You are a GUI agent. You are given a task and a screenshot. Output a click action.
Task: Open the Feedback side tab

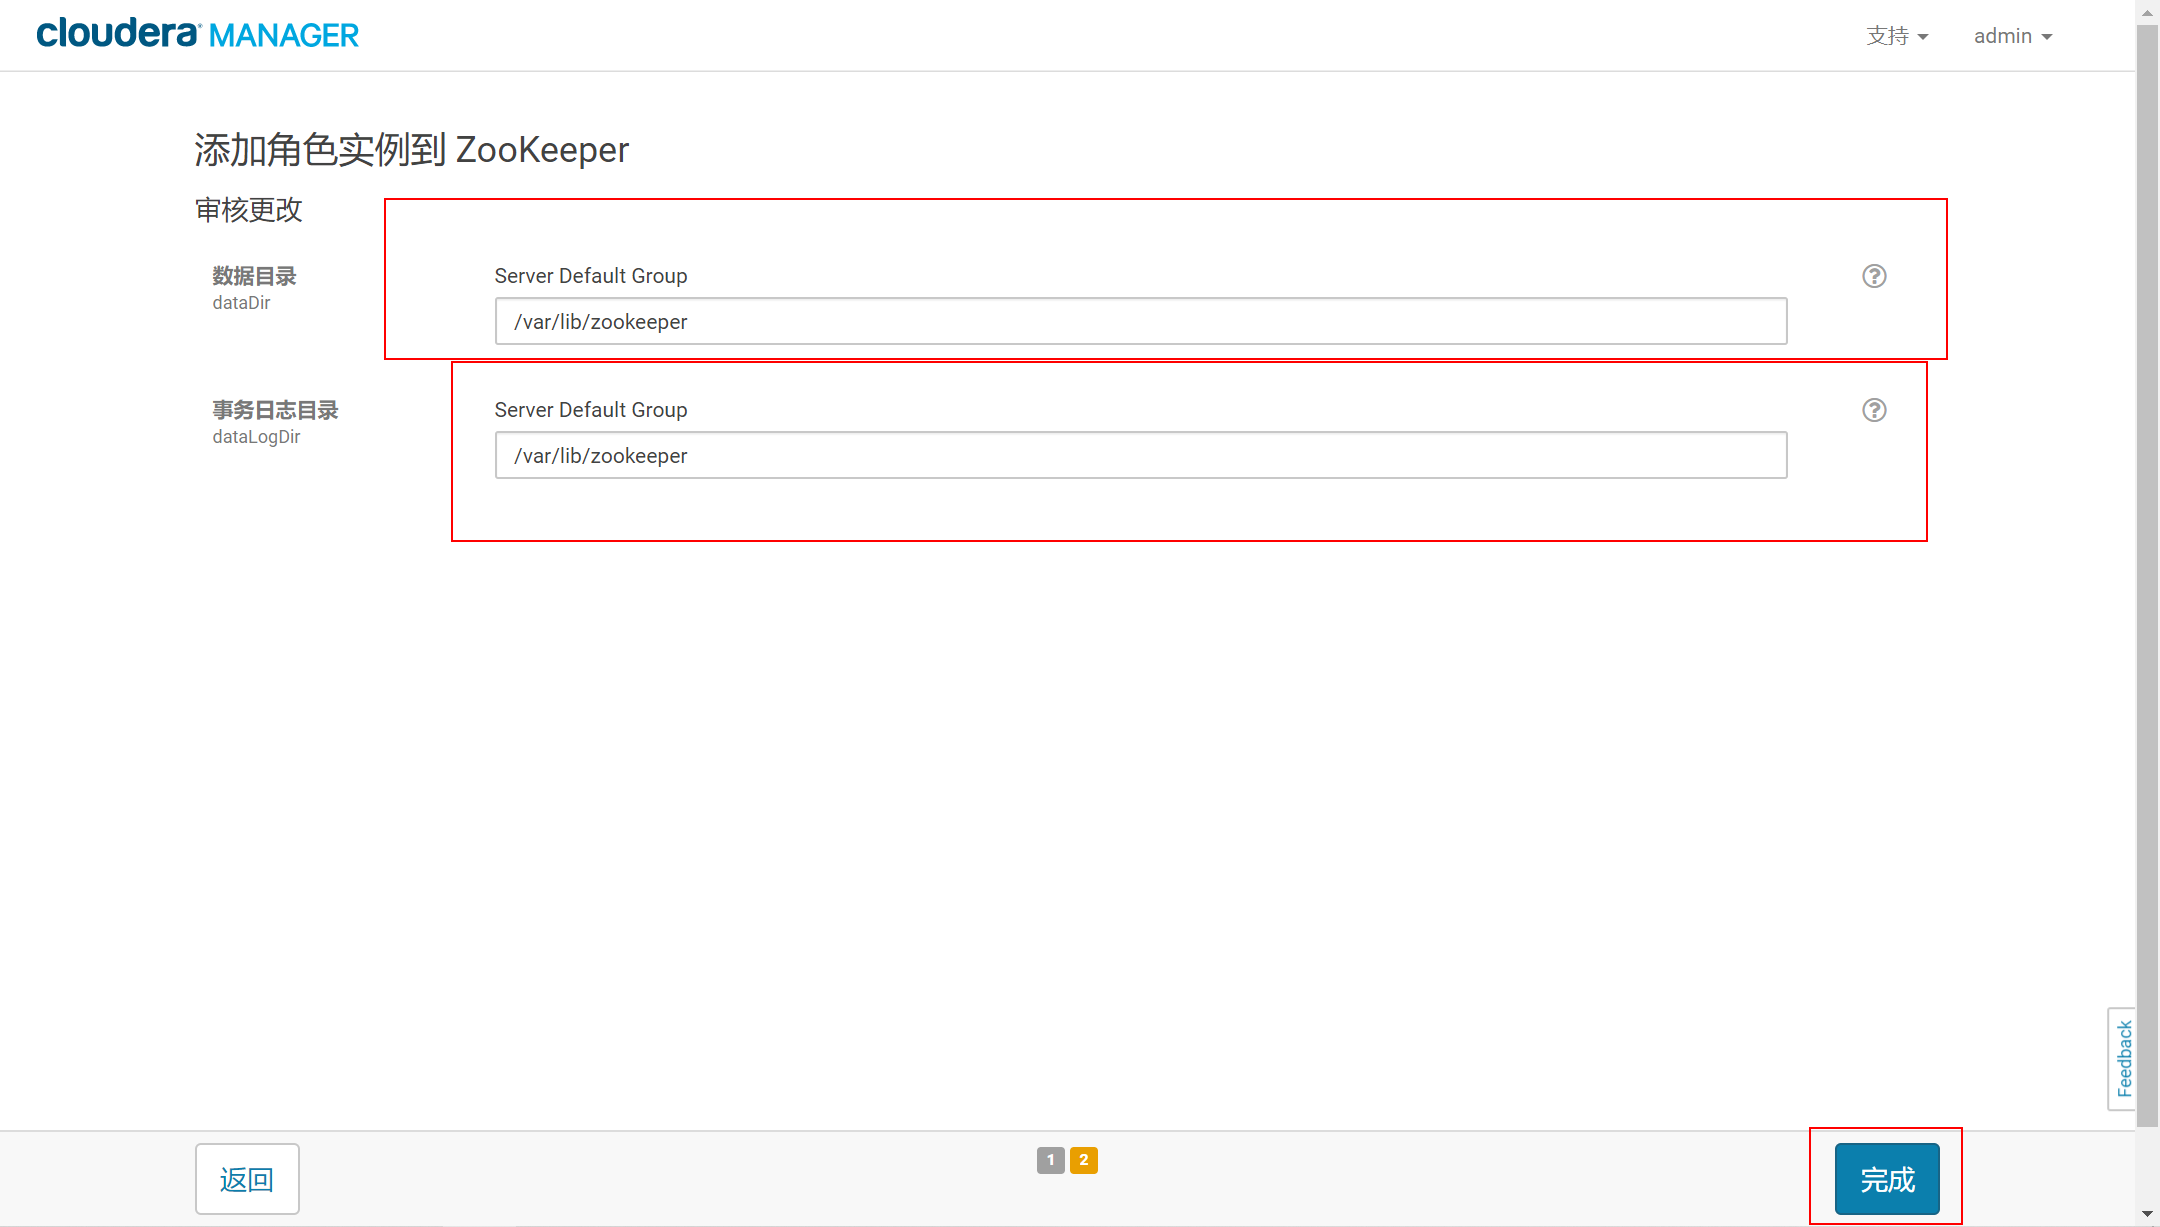pos(2123,1058)
